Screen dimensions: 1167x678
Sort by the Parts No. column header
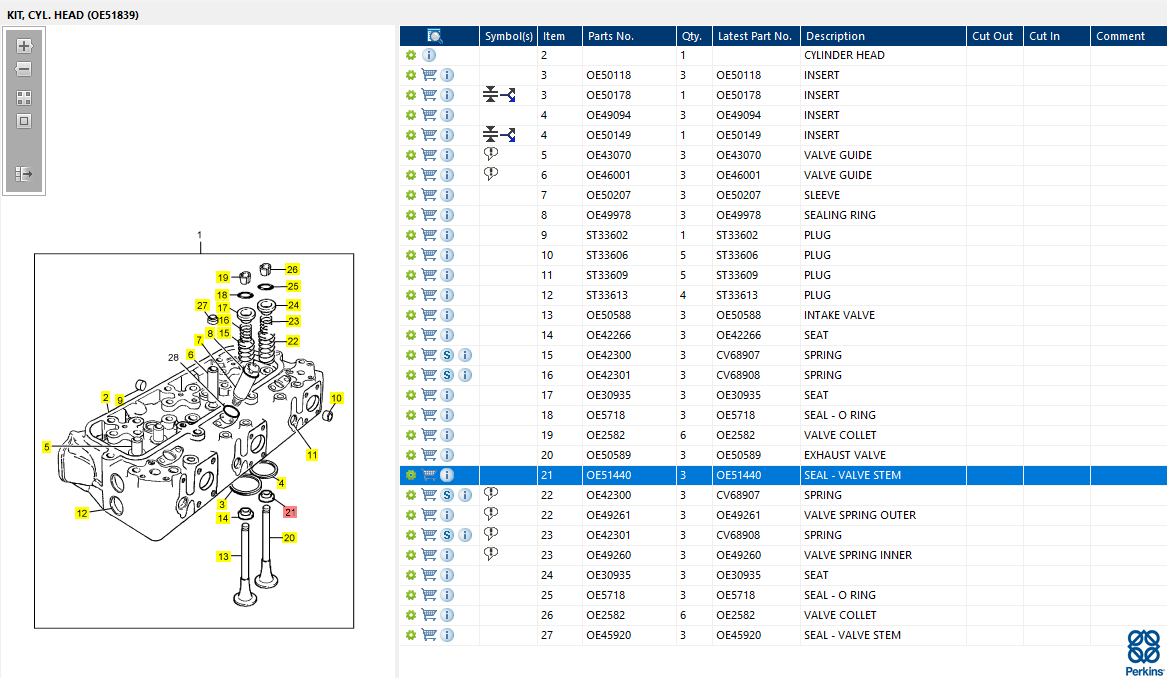coord(629,36)
